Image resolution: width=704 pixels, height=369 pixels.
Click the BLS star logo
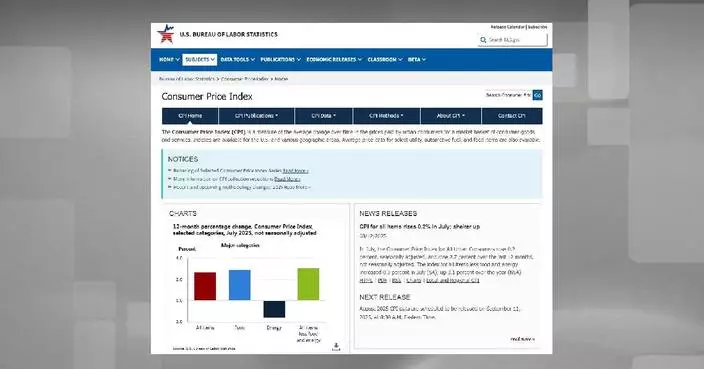(x=166, y=34)
